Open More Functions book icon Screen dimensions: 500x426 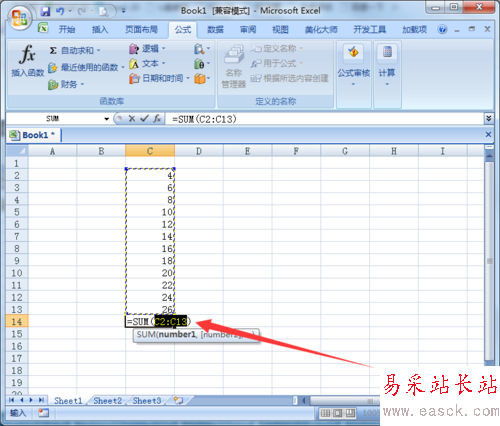click(x=202, y=79)
